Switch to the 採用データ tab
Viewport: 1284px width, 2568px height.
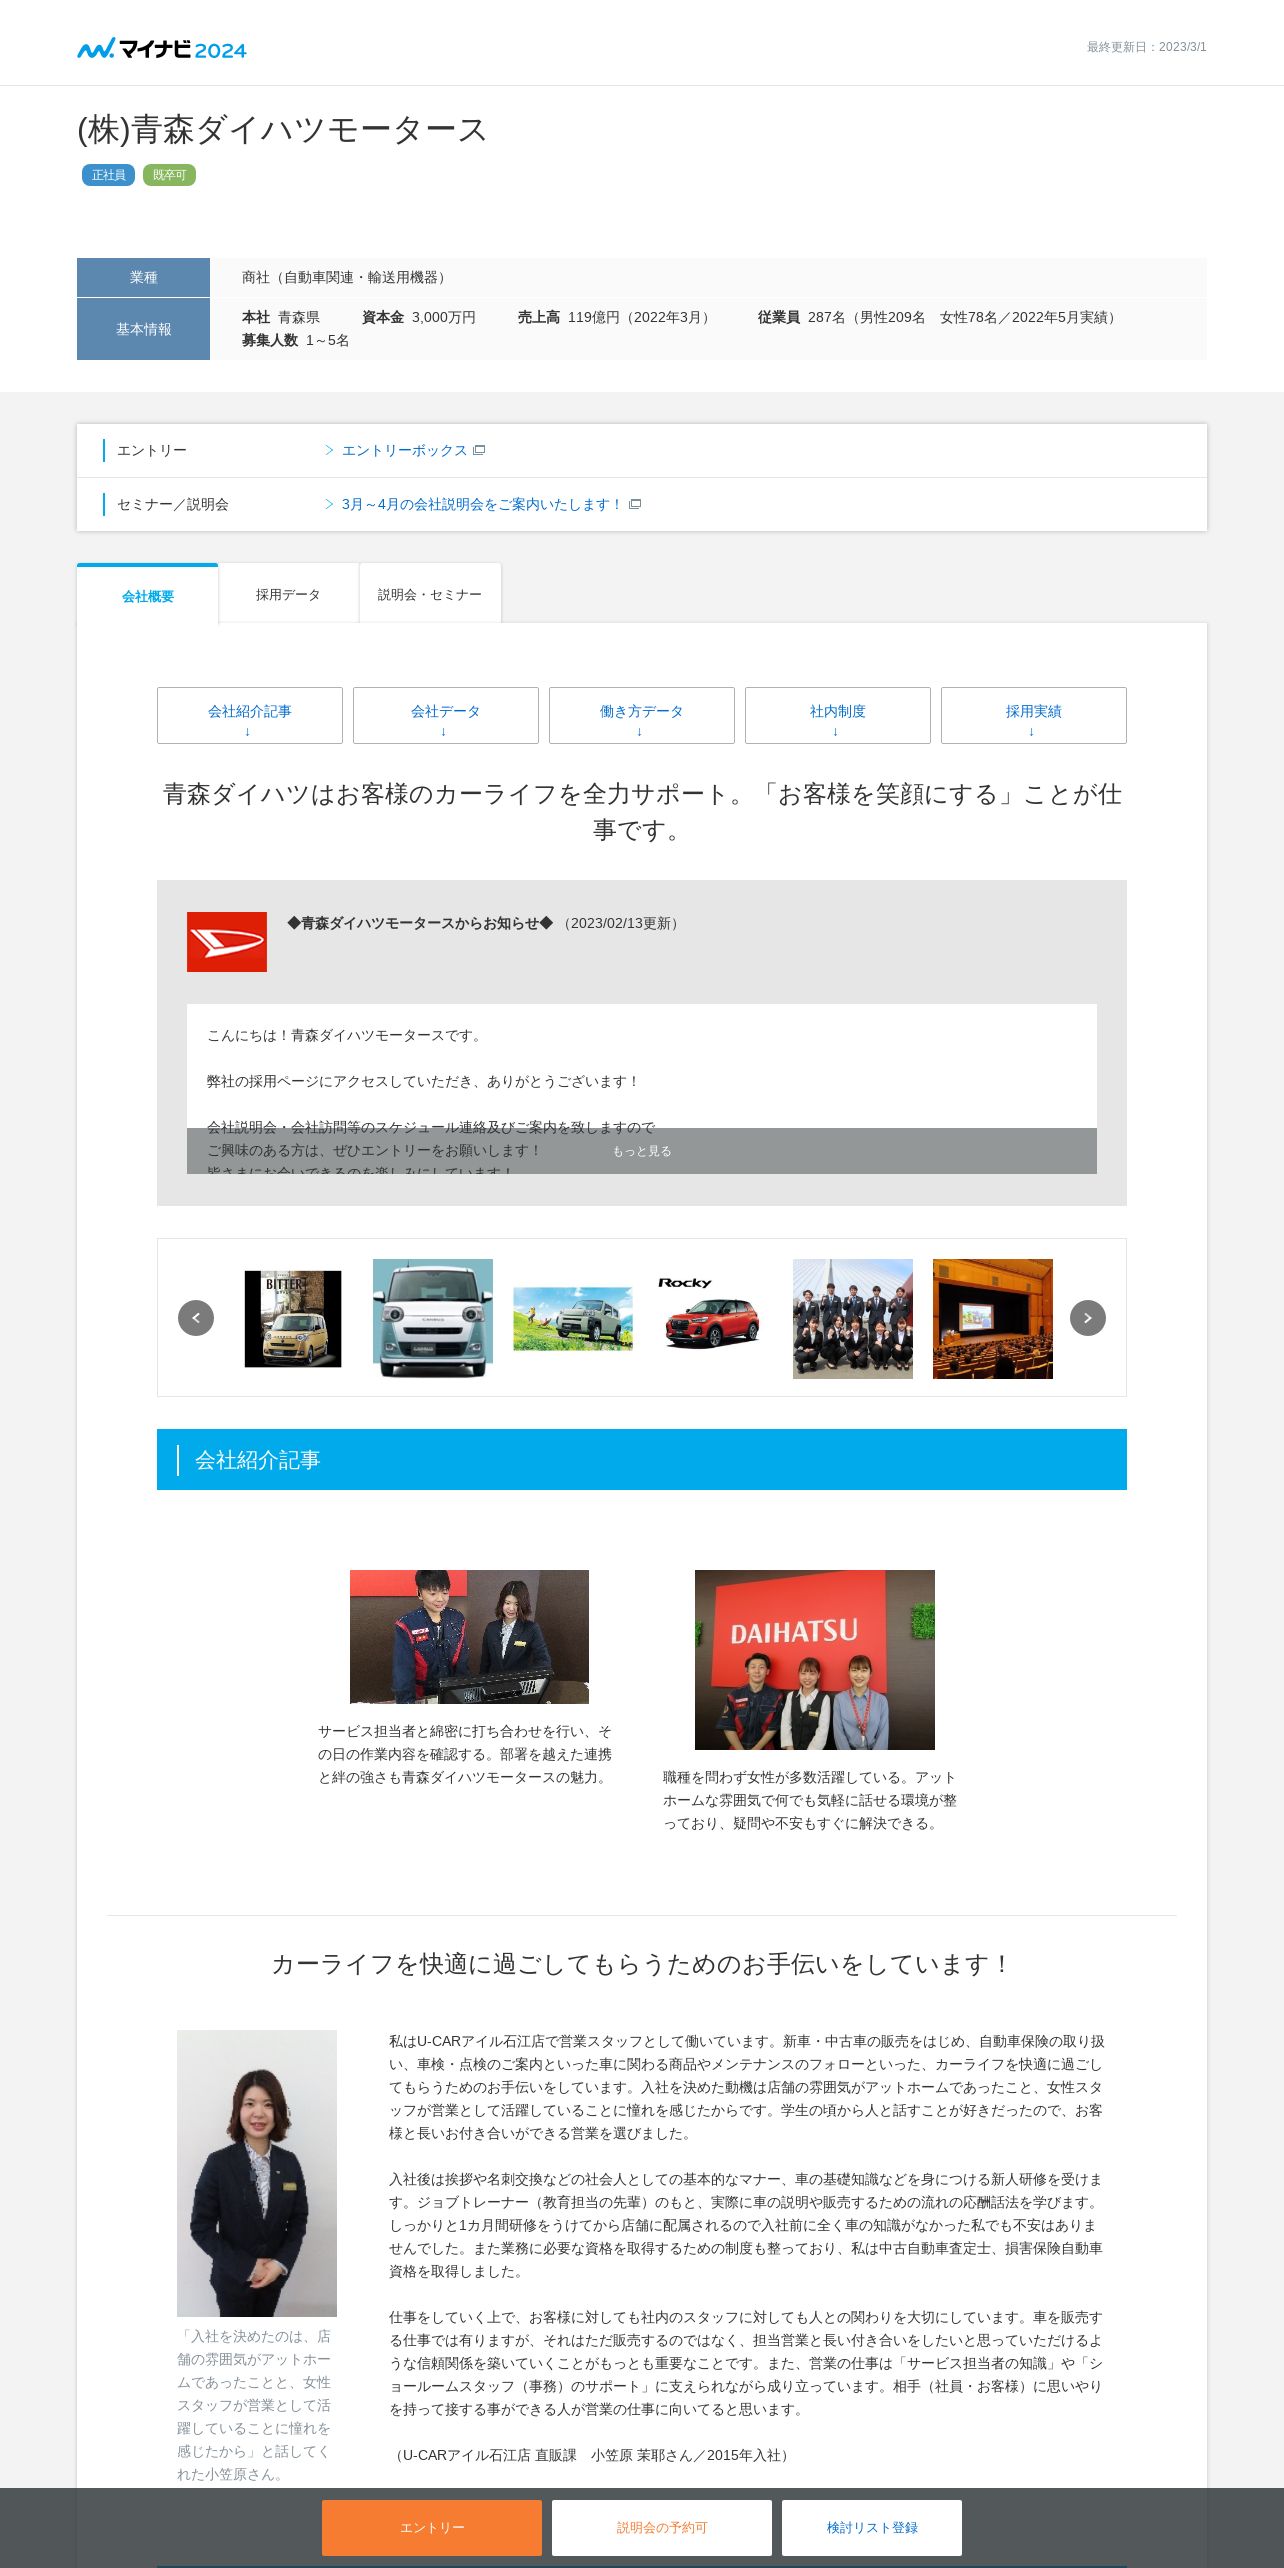pos(288,594)
